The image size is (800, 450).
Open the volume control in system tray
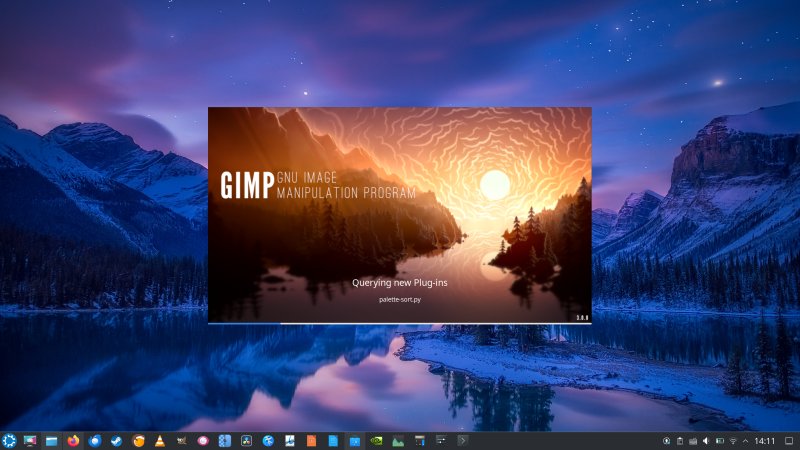[x=706, y=441]
